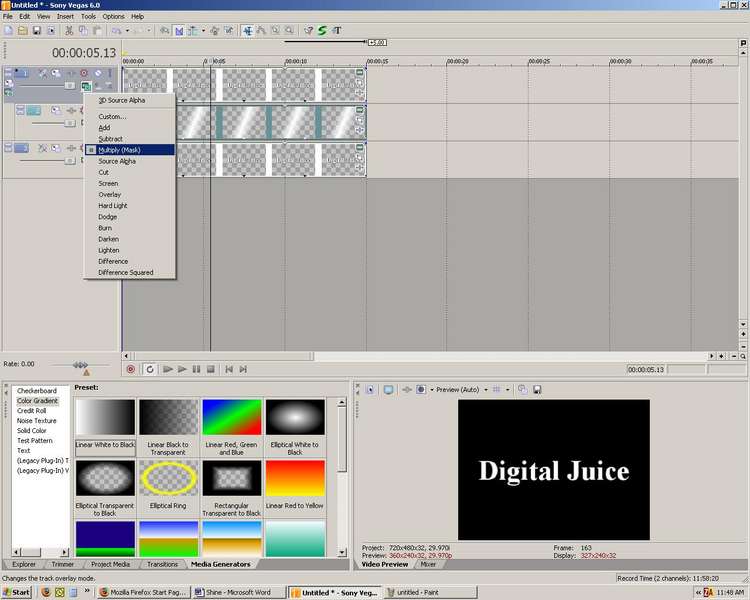Screen dimensions: 750x600
Task: Open track 1 compositing mode button
Action: pos(86,87)
